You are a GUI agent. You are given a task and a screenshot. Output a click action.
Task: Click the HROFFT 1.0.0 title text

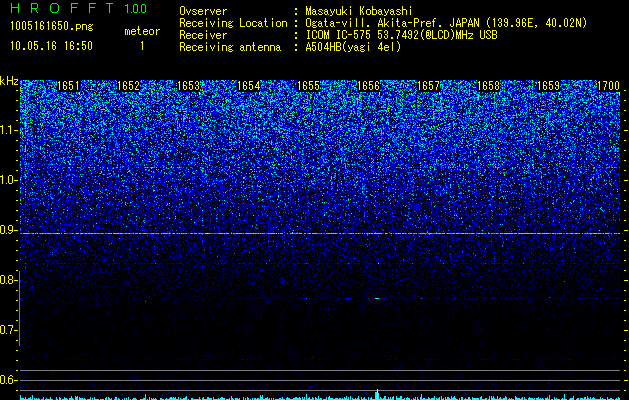click(78, 8)
